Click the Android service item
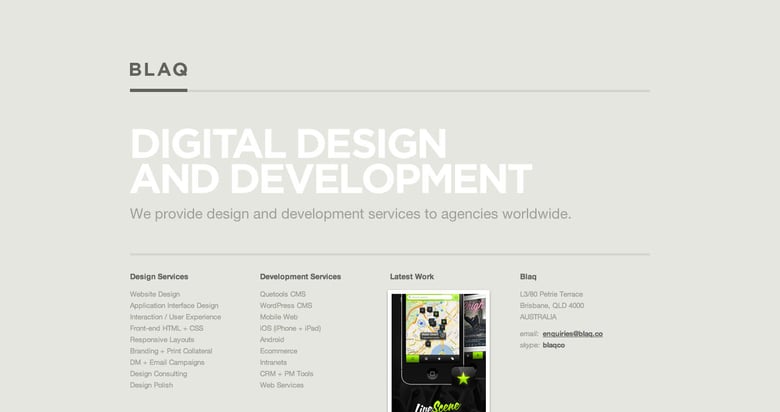This screenshot has height=412, width=780. pyautogui.click(x=272, y=339)
